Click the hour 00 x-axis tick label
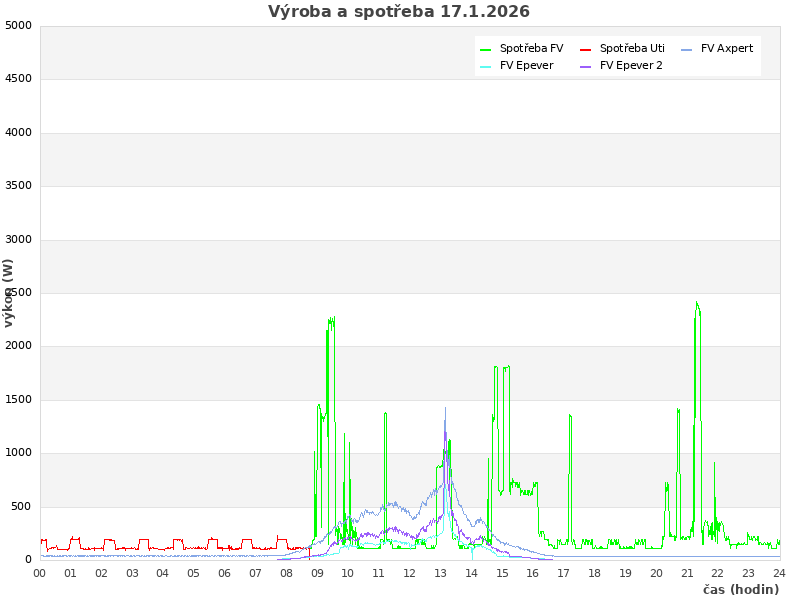This screenshot has width=800, height=600. click(40, 573)
